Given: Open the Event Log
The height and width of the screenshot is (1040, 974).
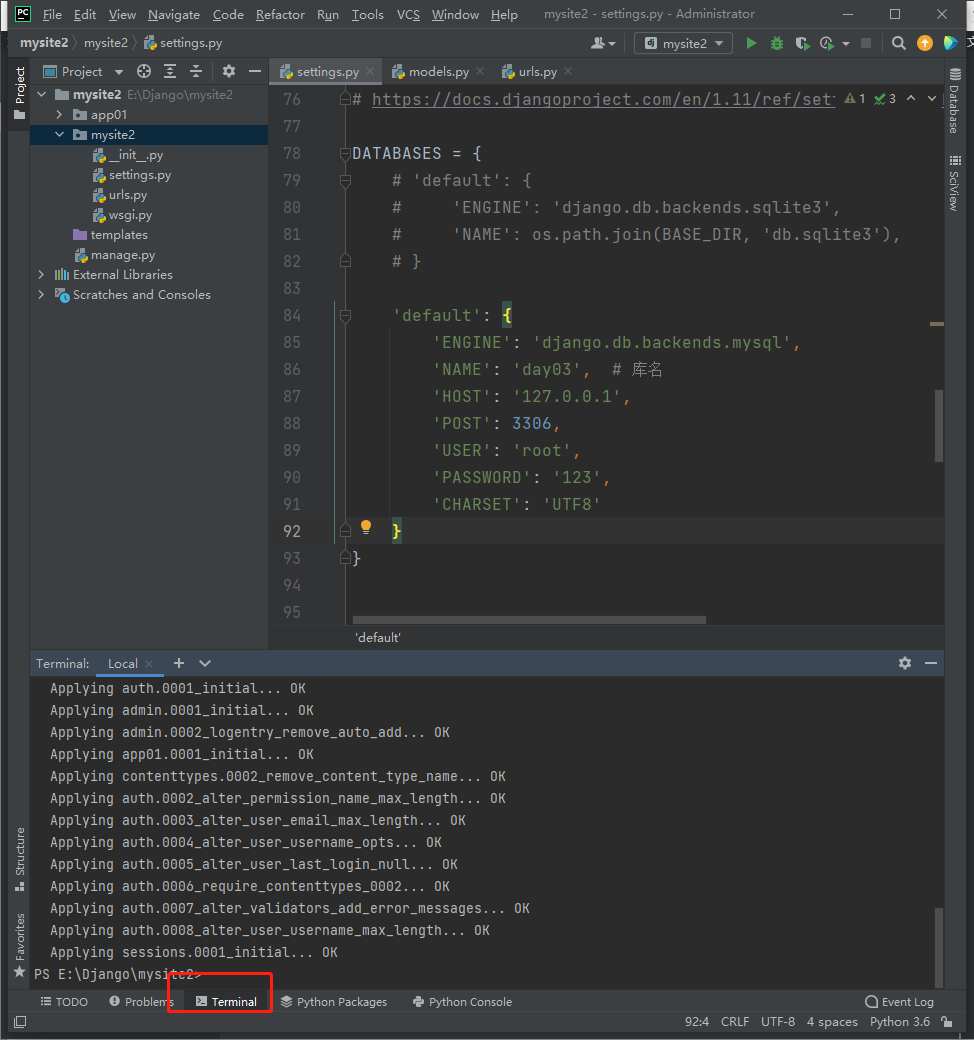Looking at the screenshot, I should point(900,1002).
